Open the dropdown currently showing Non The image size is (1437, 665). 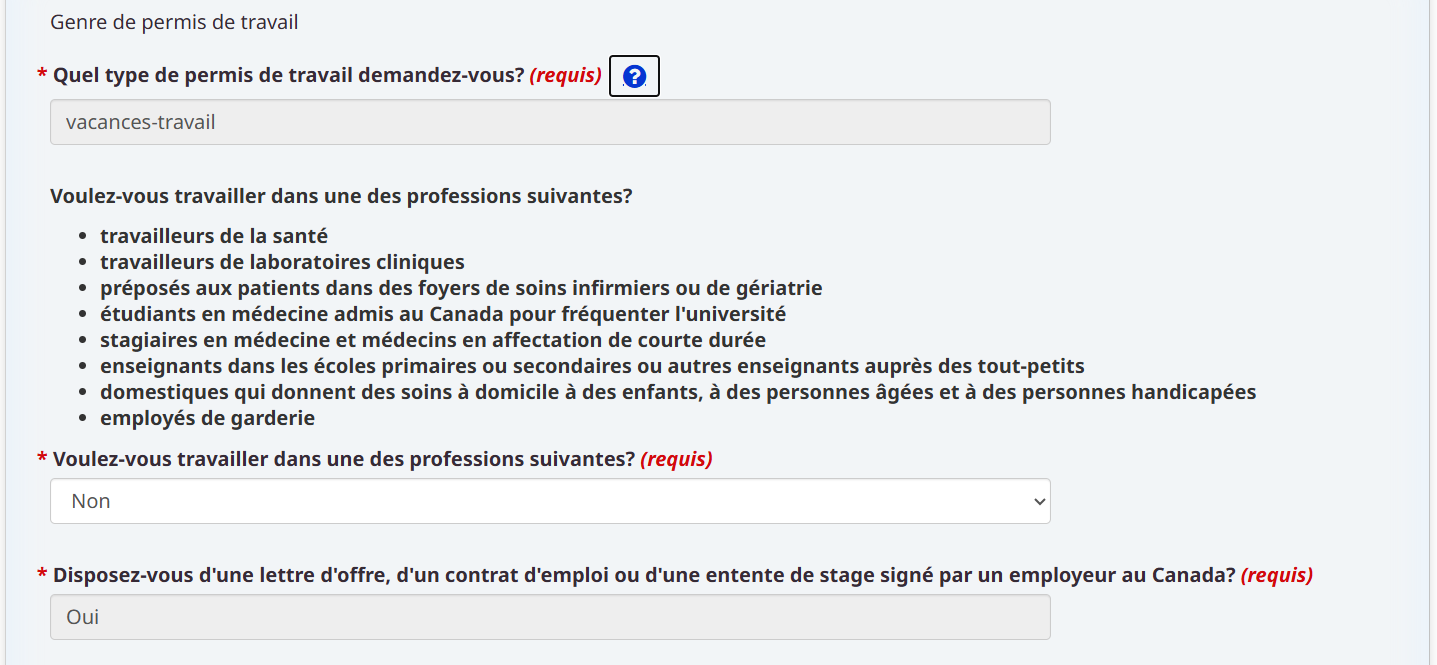550,501
